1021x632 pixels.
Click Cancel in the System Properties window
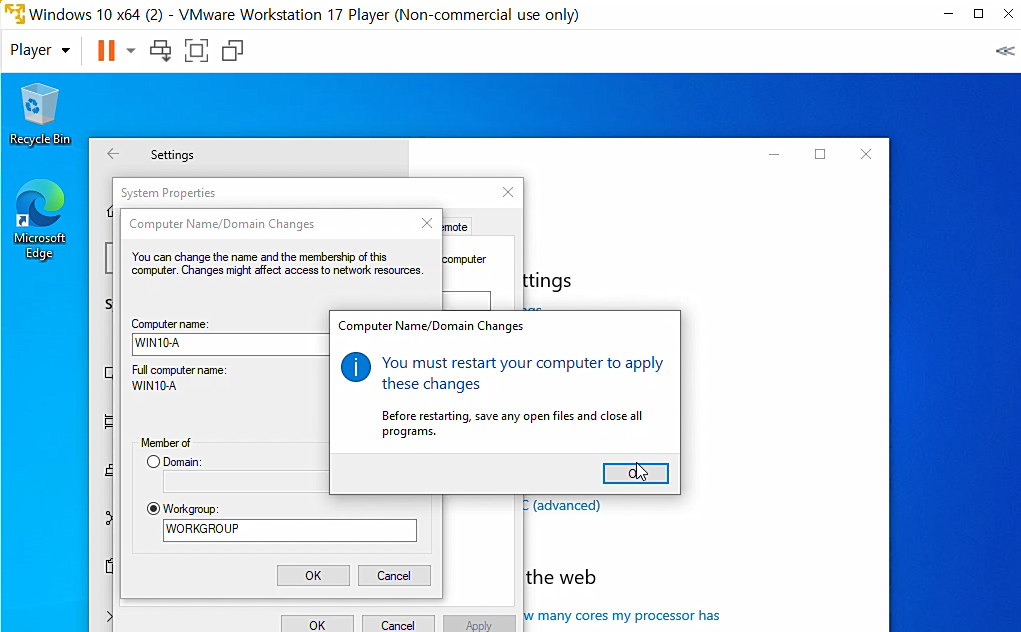pos(398,624)
